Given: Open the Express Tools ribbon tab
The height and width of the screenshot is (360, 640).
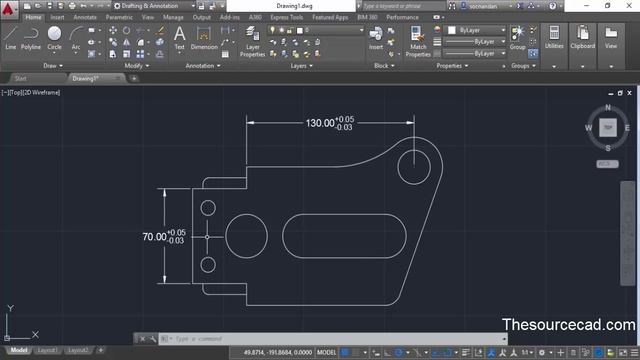Looking at the screenshot, I should click(287, 18).
